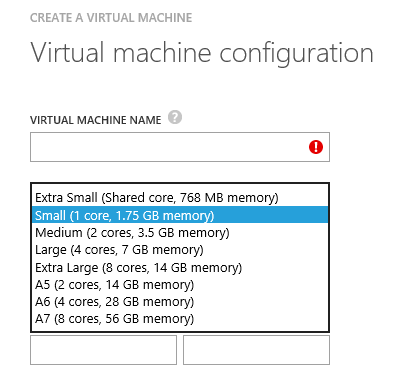Select the Large (4 cores, 7 GB) option
The height and width of the screenshot is (392, 406).
(180, 250)
